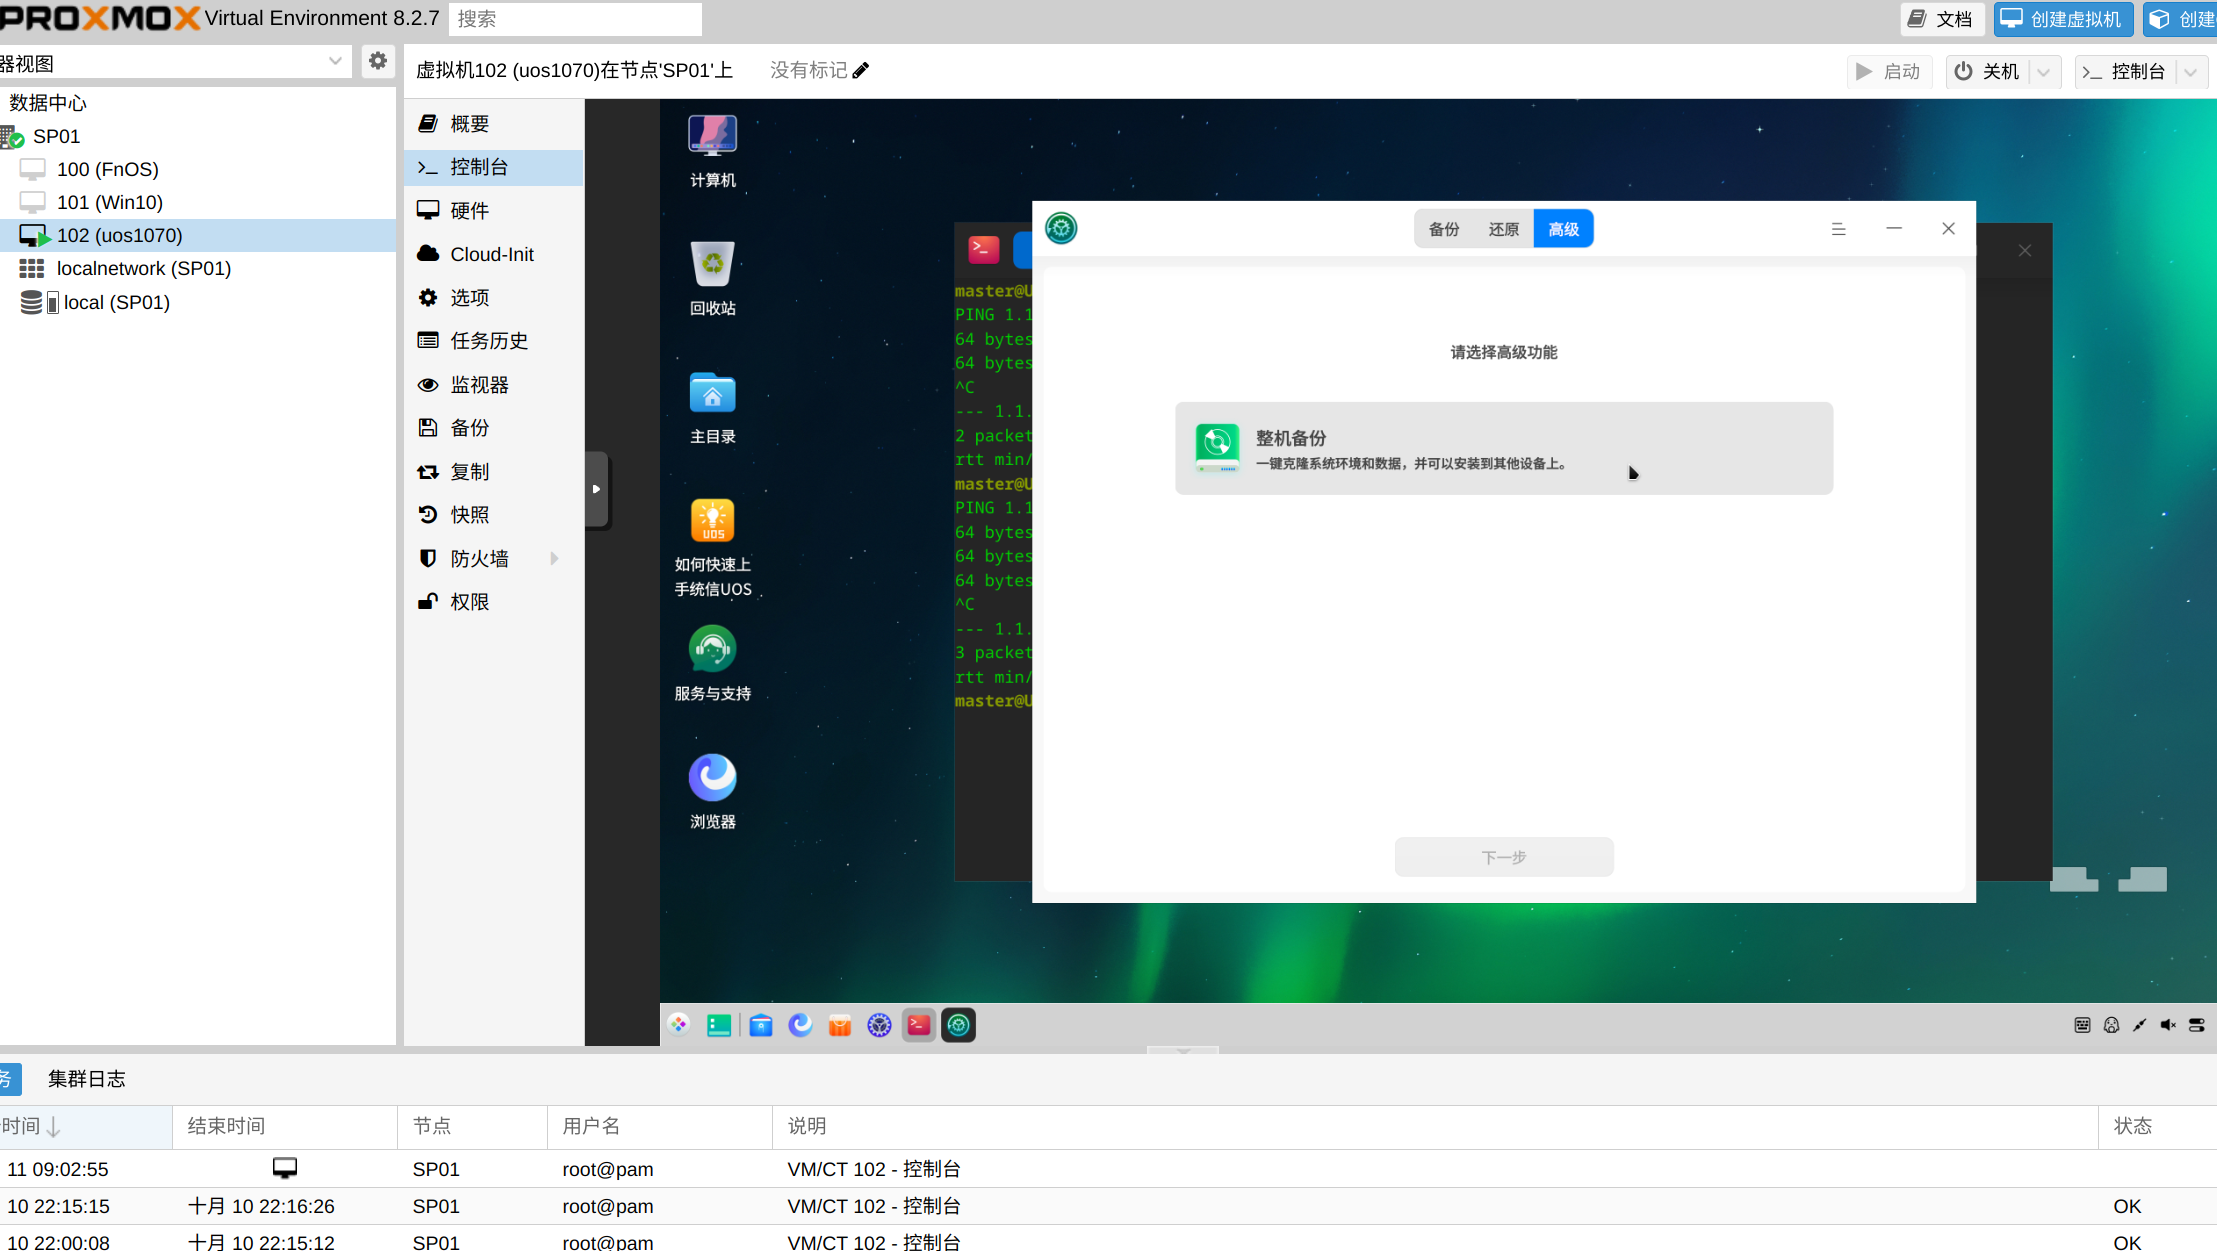Open the Snapshots (快照) menu item
The image size is (2217, 1251).
pos(494,514)
